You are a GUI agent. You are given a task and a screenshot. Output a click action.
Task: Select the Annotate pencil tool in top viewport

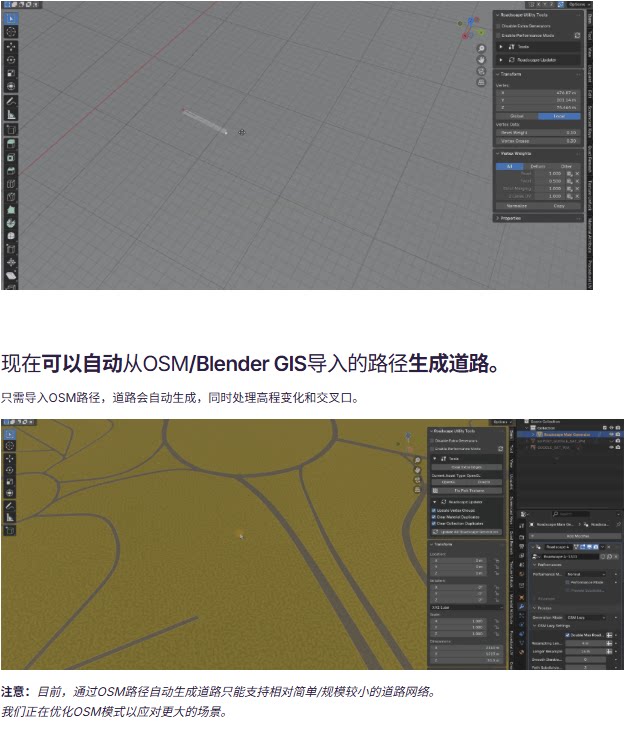(11, 101)
